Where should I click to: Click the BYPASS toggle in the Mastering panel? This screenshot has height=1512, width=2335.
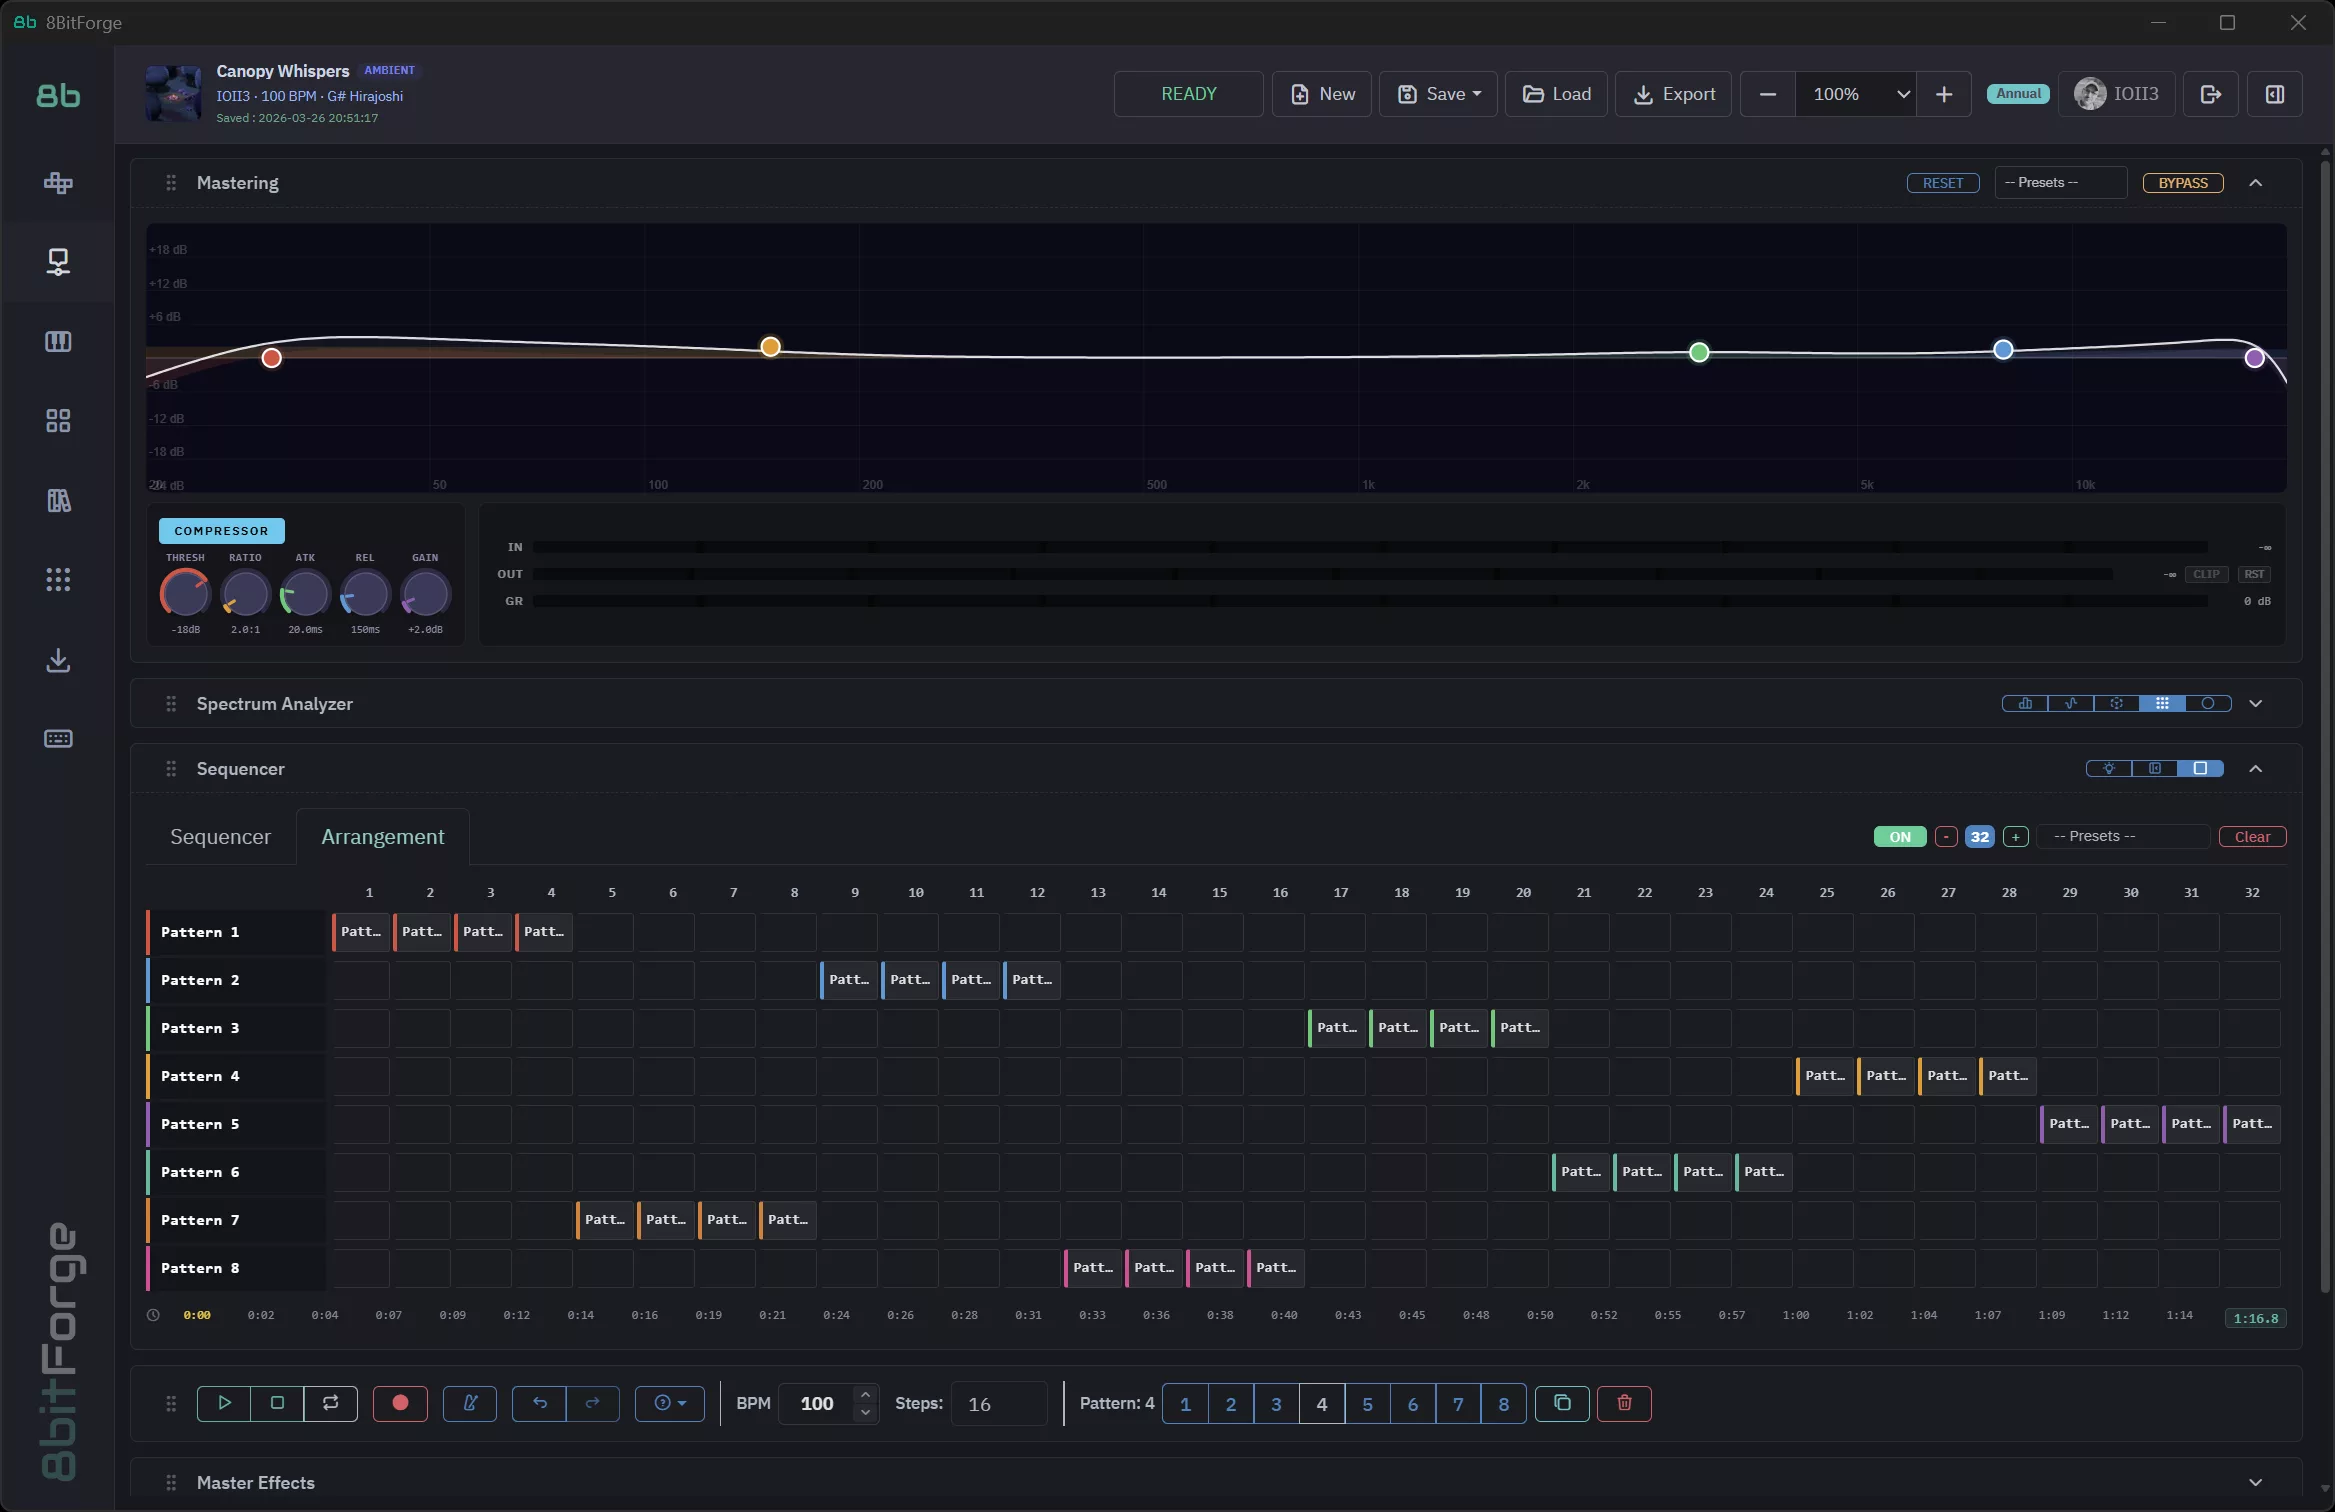click(x=2182, y=182)
